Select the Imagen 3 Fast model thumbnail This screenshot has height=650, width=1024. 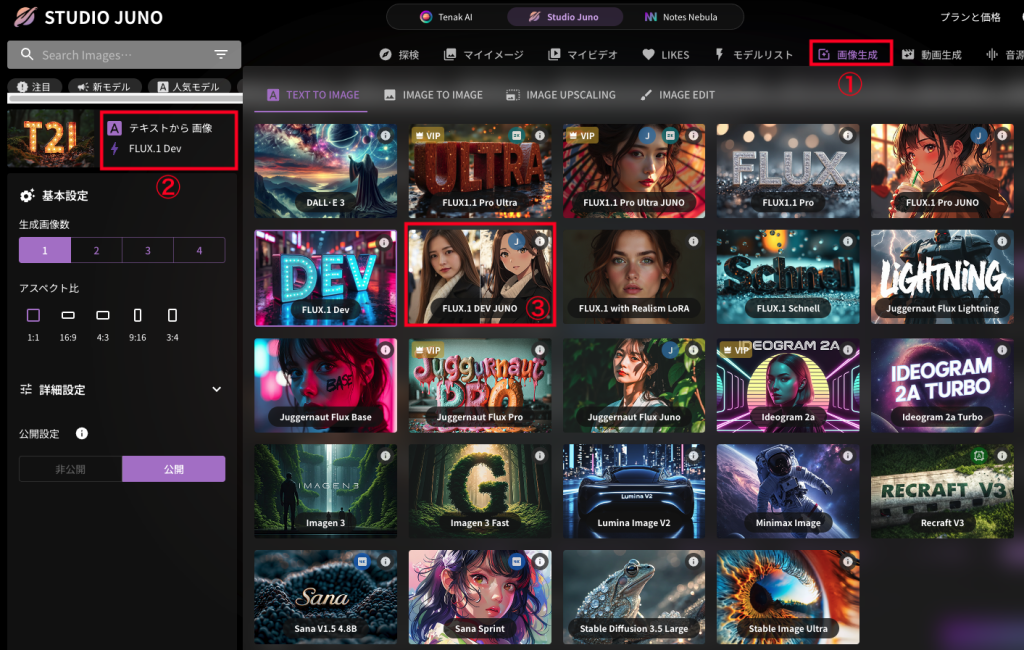point(479,491)
